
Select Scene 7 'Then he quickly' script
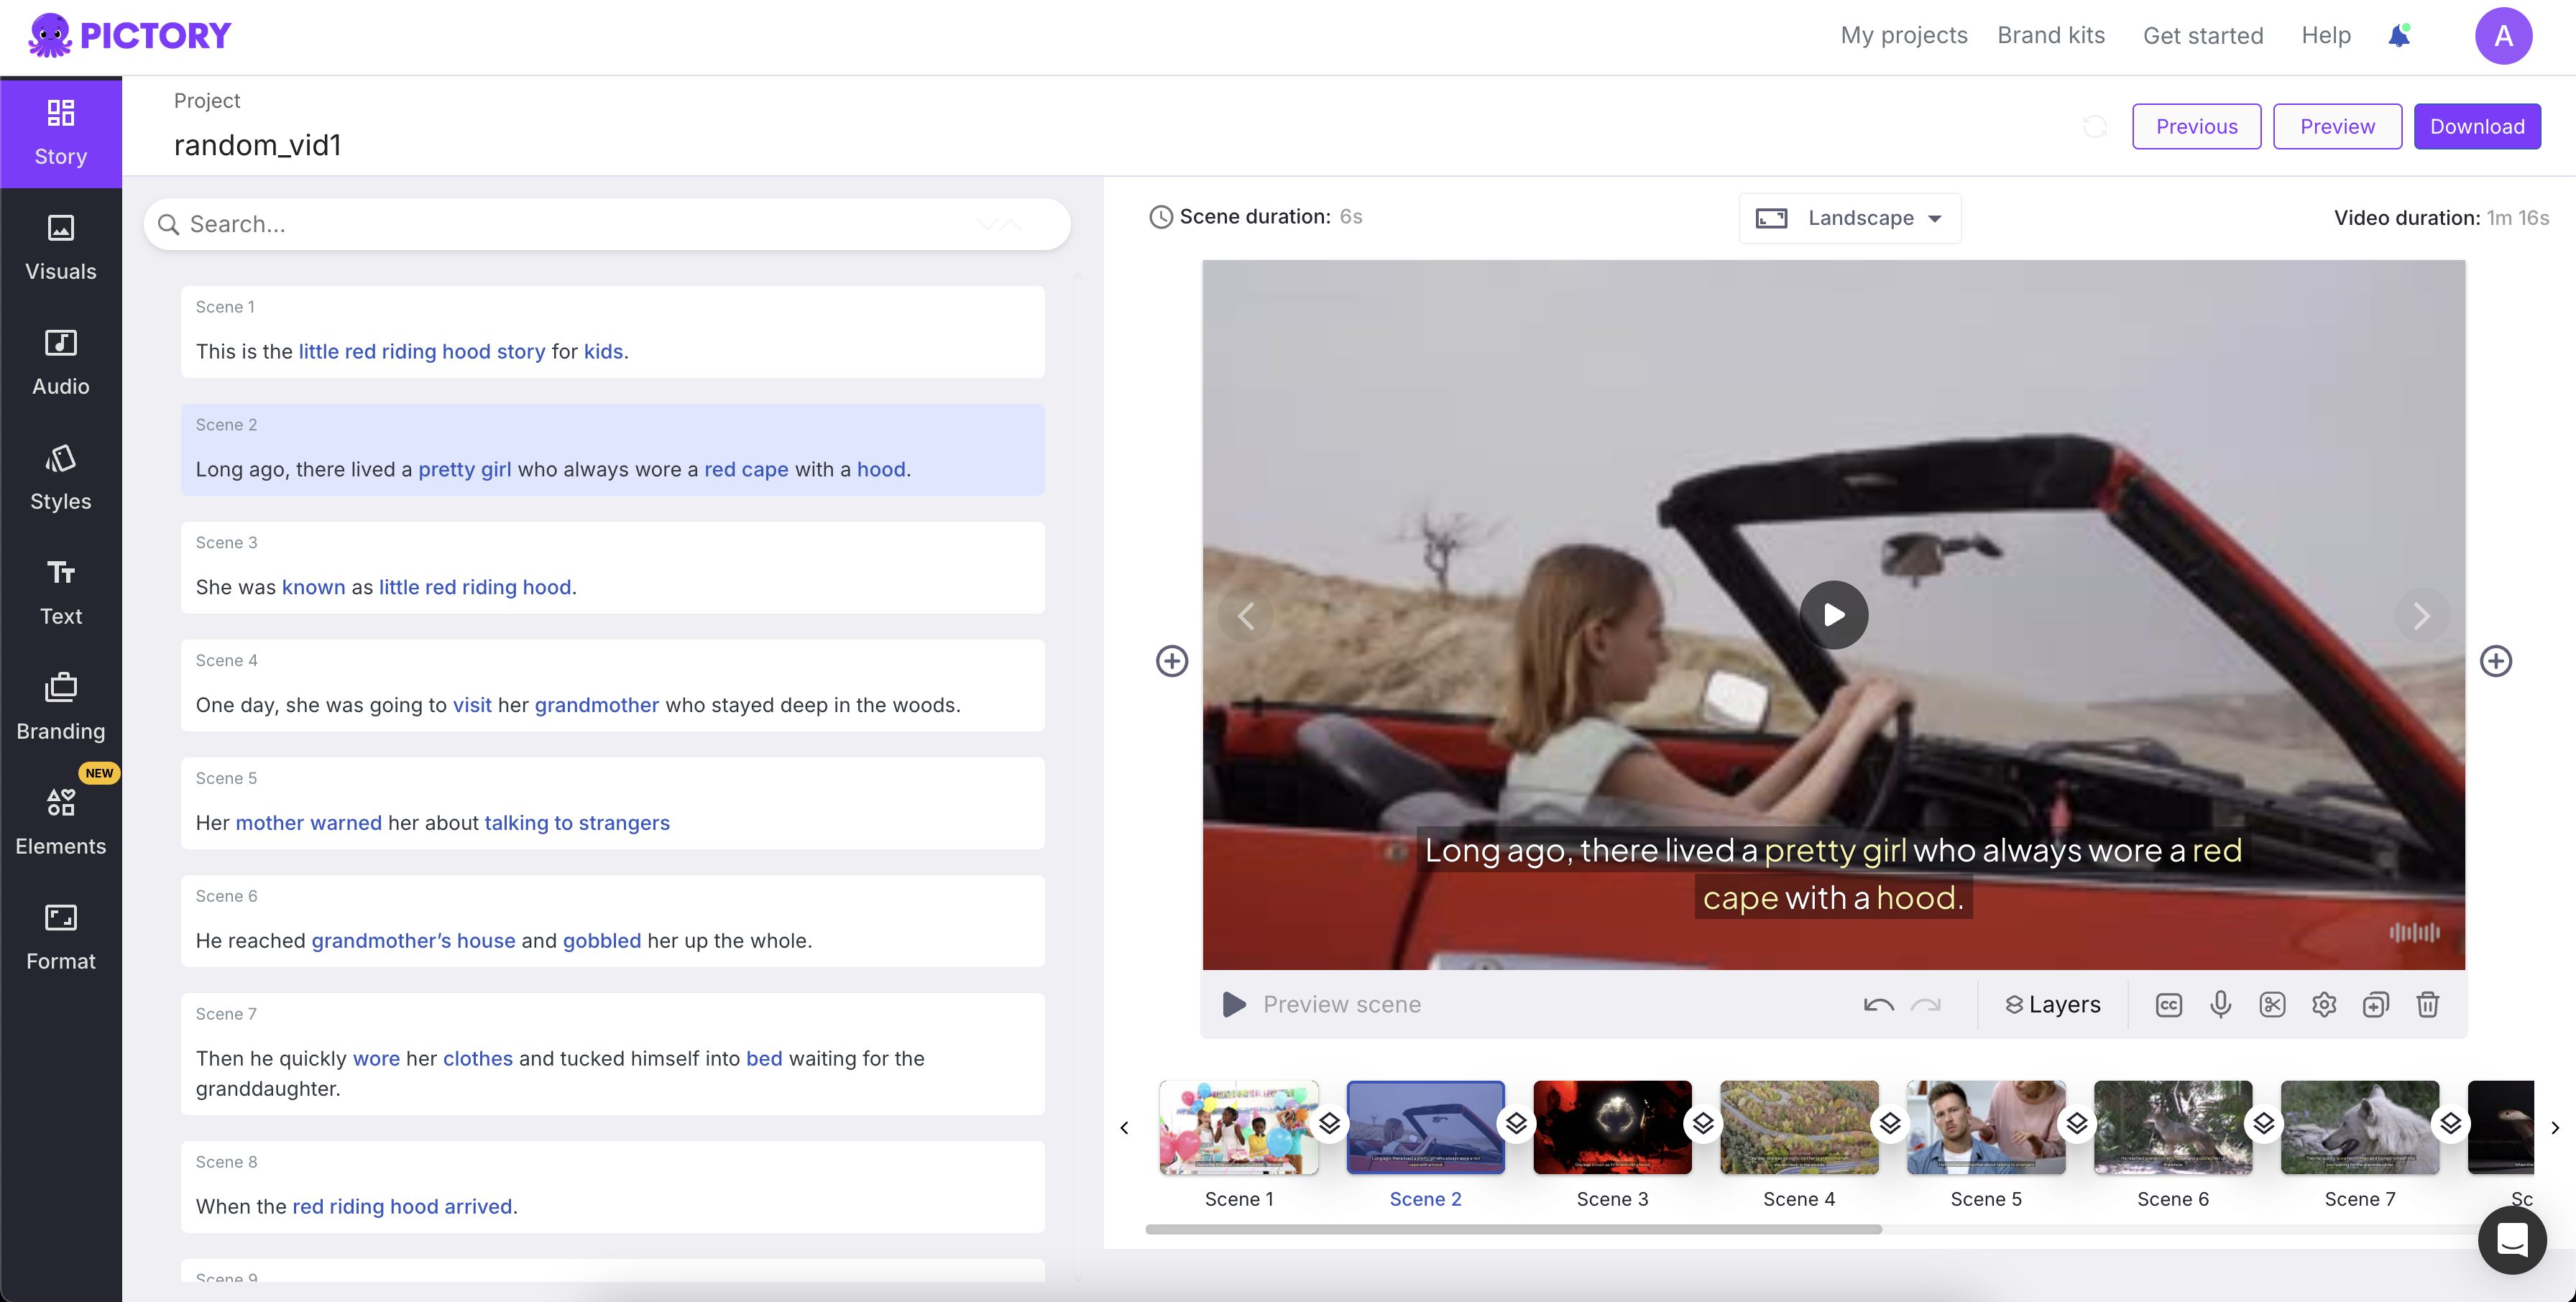point(560,1074)
